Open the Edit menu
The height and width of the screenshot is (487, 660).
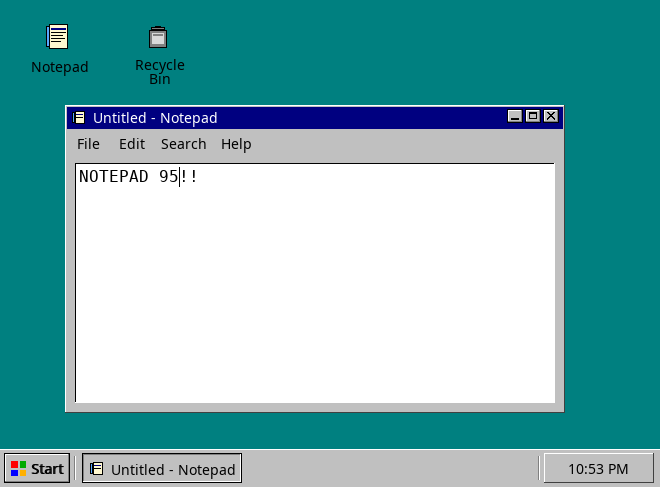click(132, 144)
